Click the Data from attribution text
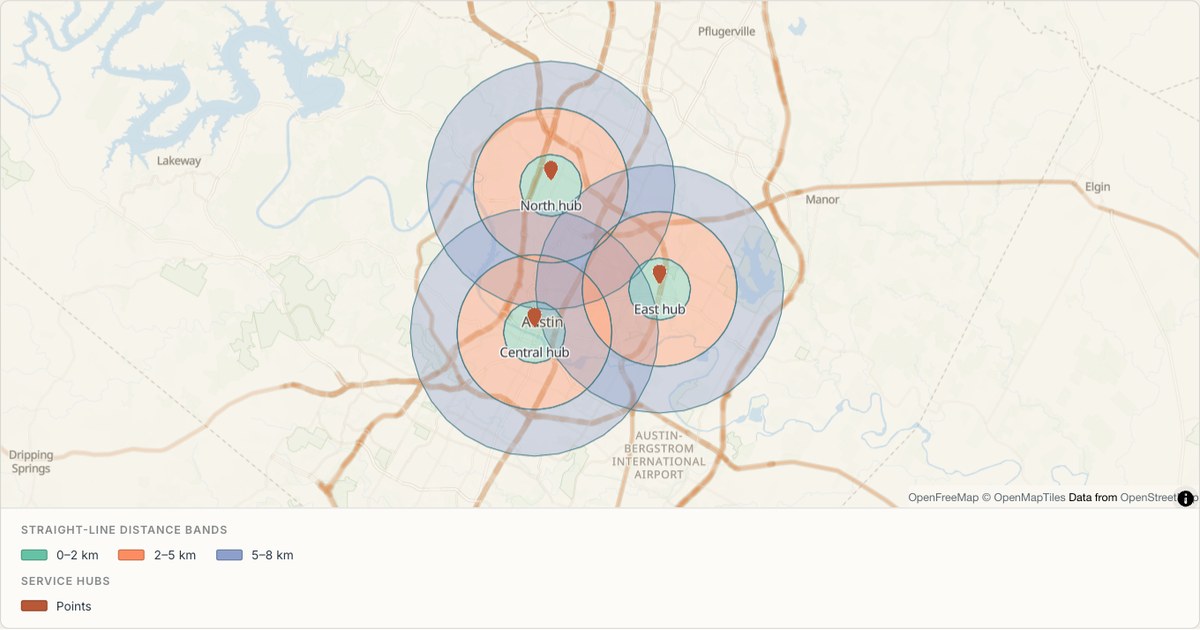 coord(1093,497)
